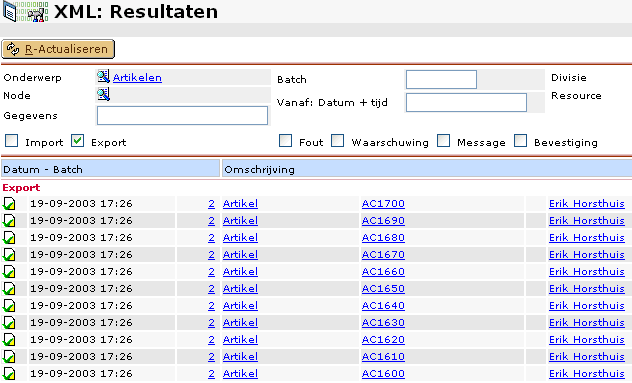Viewport: 632px width, 383px height.
Task: Focus the Gegevens input field
Action: (x=182, y=116)
